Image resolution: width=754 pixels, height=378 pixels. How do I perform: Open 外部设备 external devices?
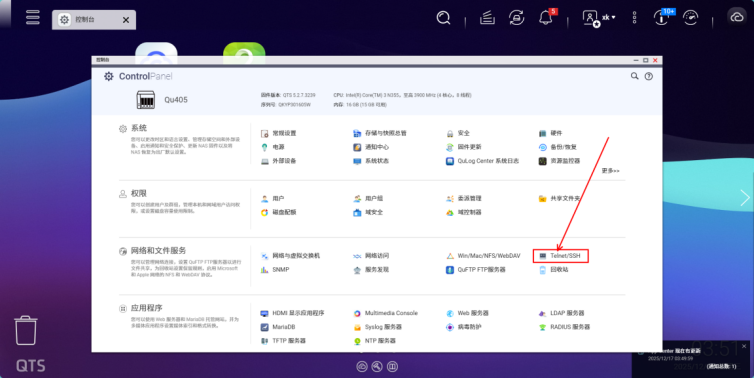click(278, 161)
